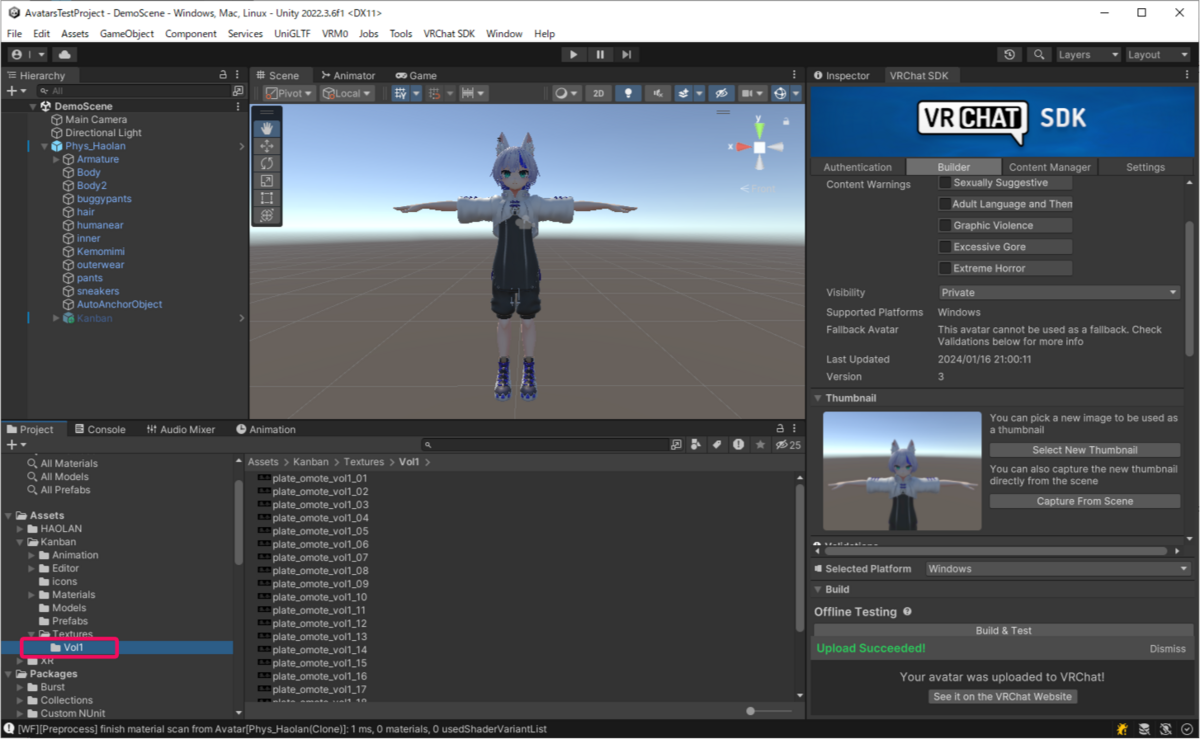Select the Scale tool in Scene overlay
The height and width of the screenshot is (739, 1200).
(x=267, y=181)
